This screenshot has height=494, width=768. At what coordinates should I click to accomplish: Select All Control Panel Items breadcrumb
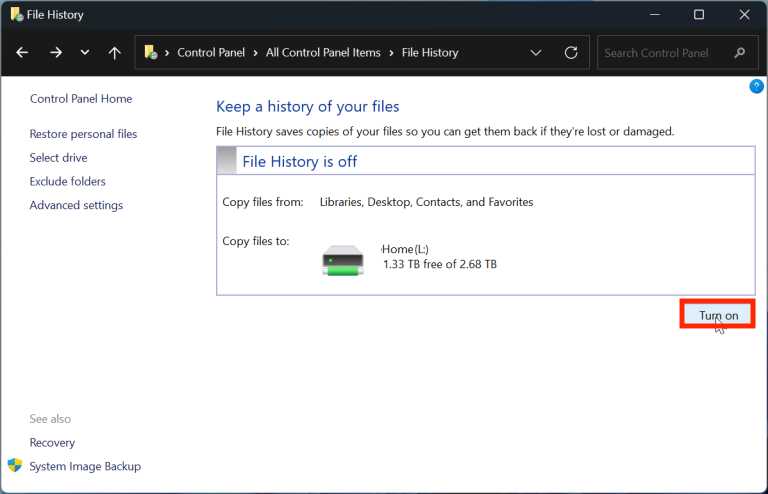(x=323, y=52)
